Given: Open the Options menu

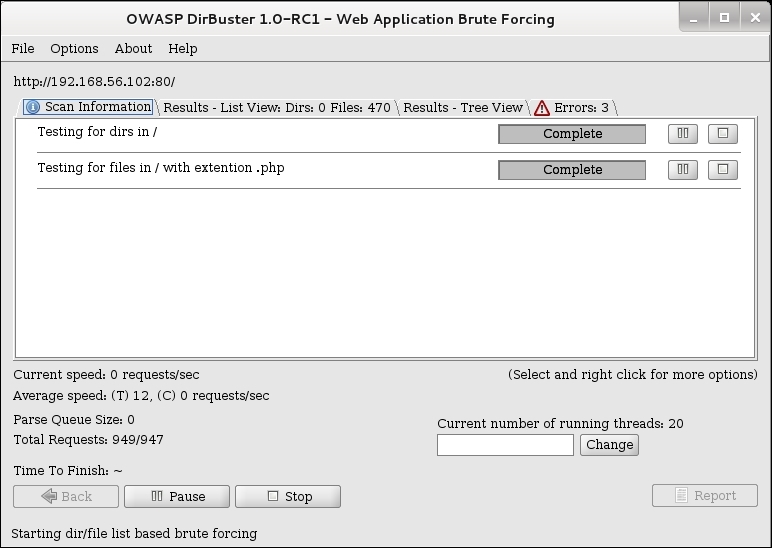Looking at the screenshot, I should pos(74,48).
